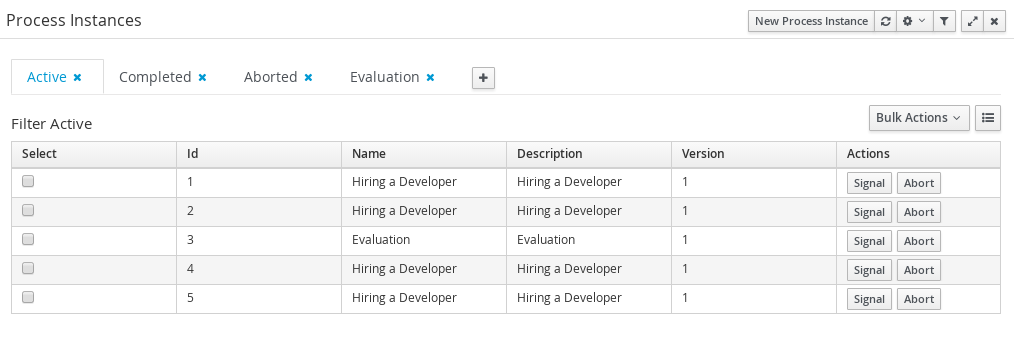Screen dimensions: 1014x363
Task: Click the New Process Instance button
Action: coord(812,21)
